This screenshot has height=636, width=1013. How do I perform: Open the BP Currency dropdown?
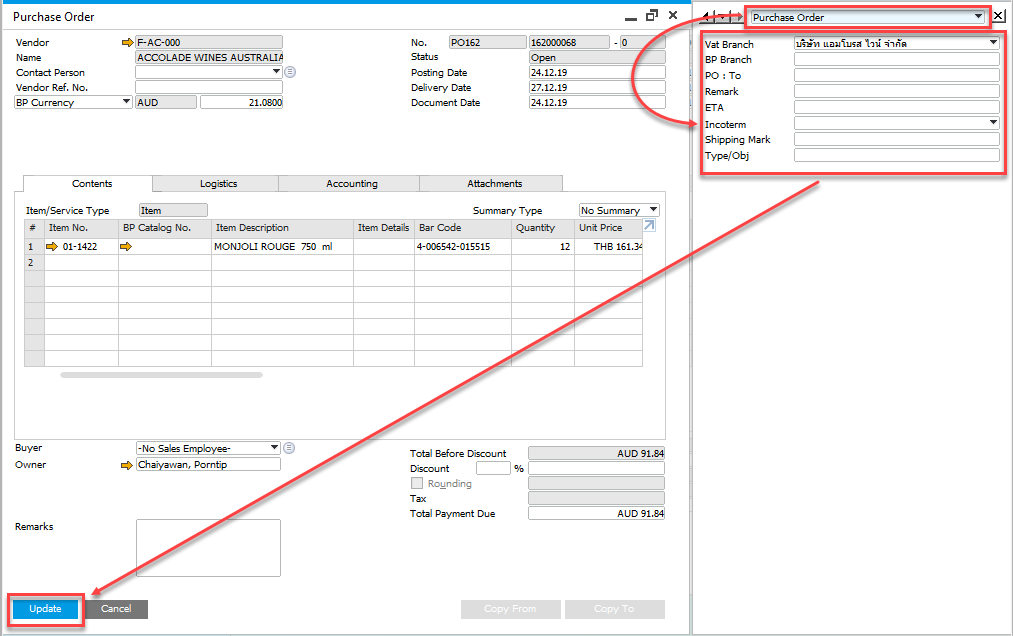coord(127,102)
